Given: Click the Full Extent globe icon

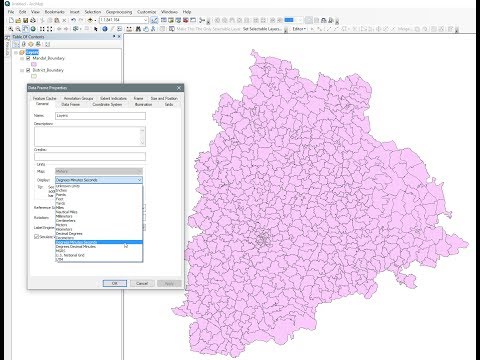Looking at the screenshot, I should click(33, 29).
